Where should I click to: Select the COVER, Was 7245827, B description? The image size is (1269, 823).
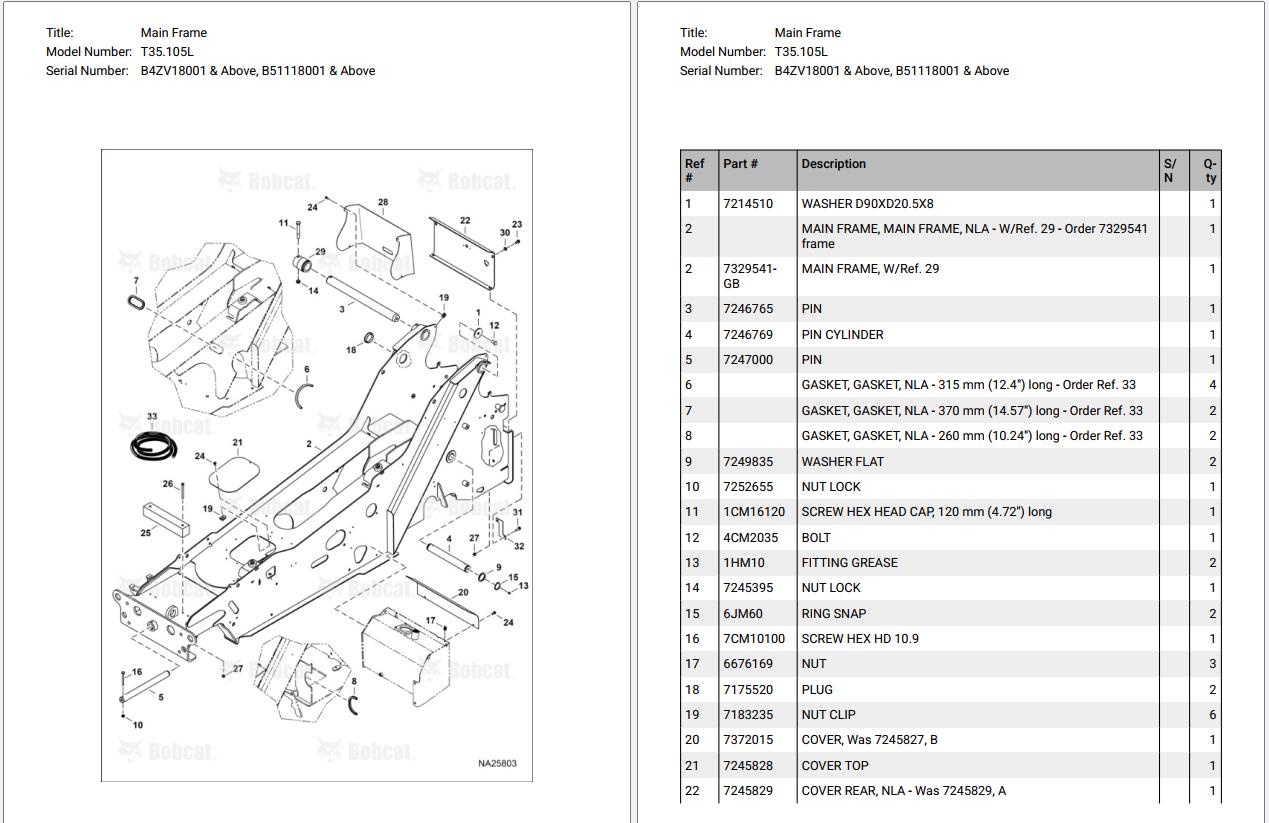(x=869, y=740)
